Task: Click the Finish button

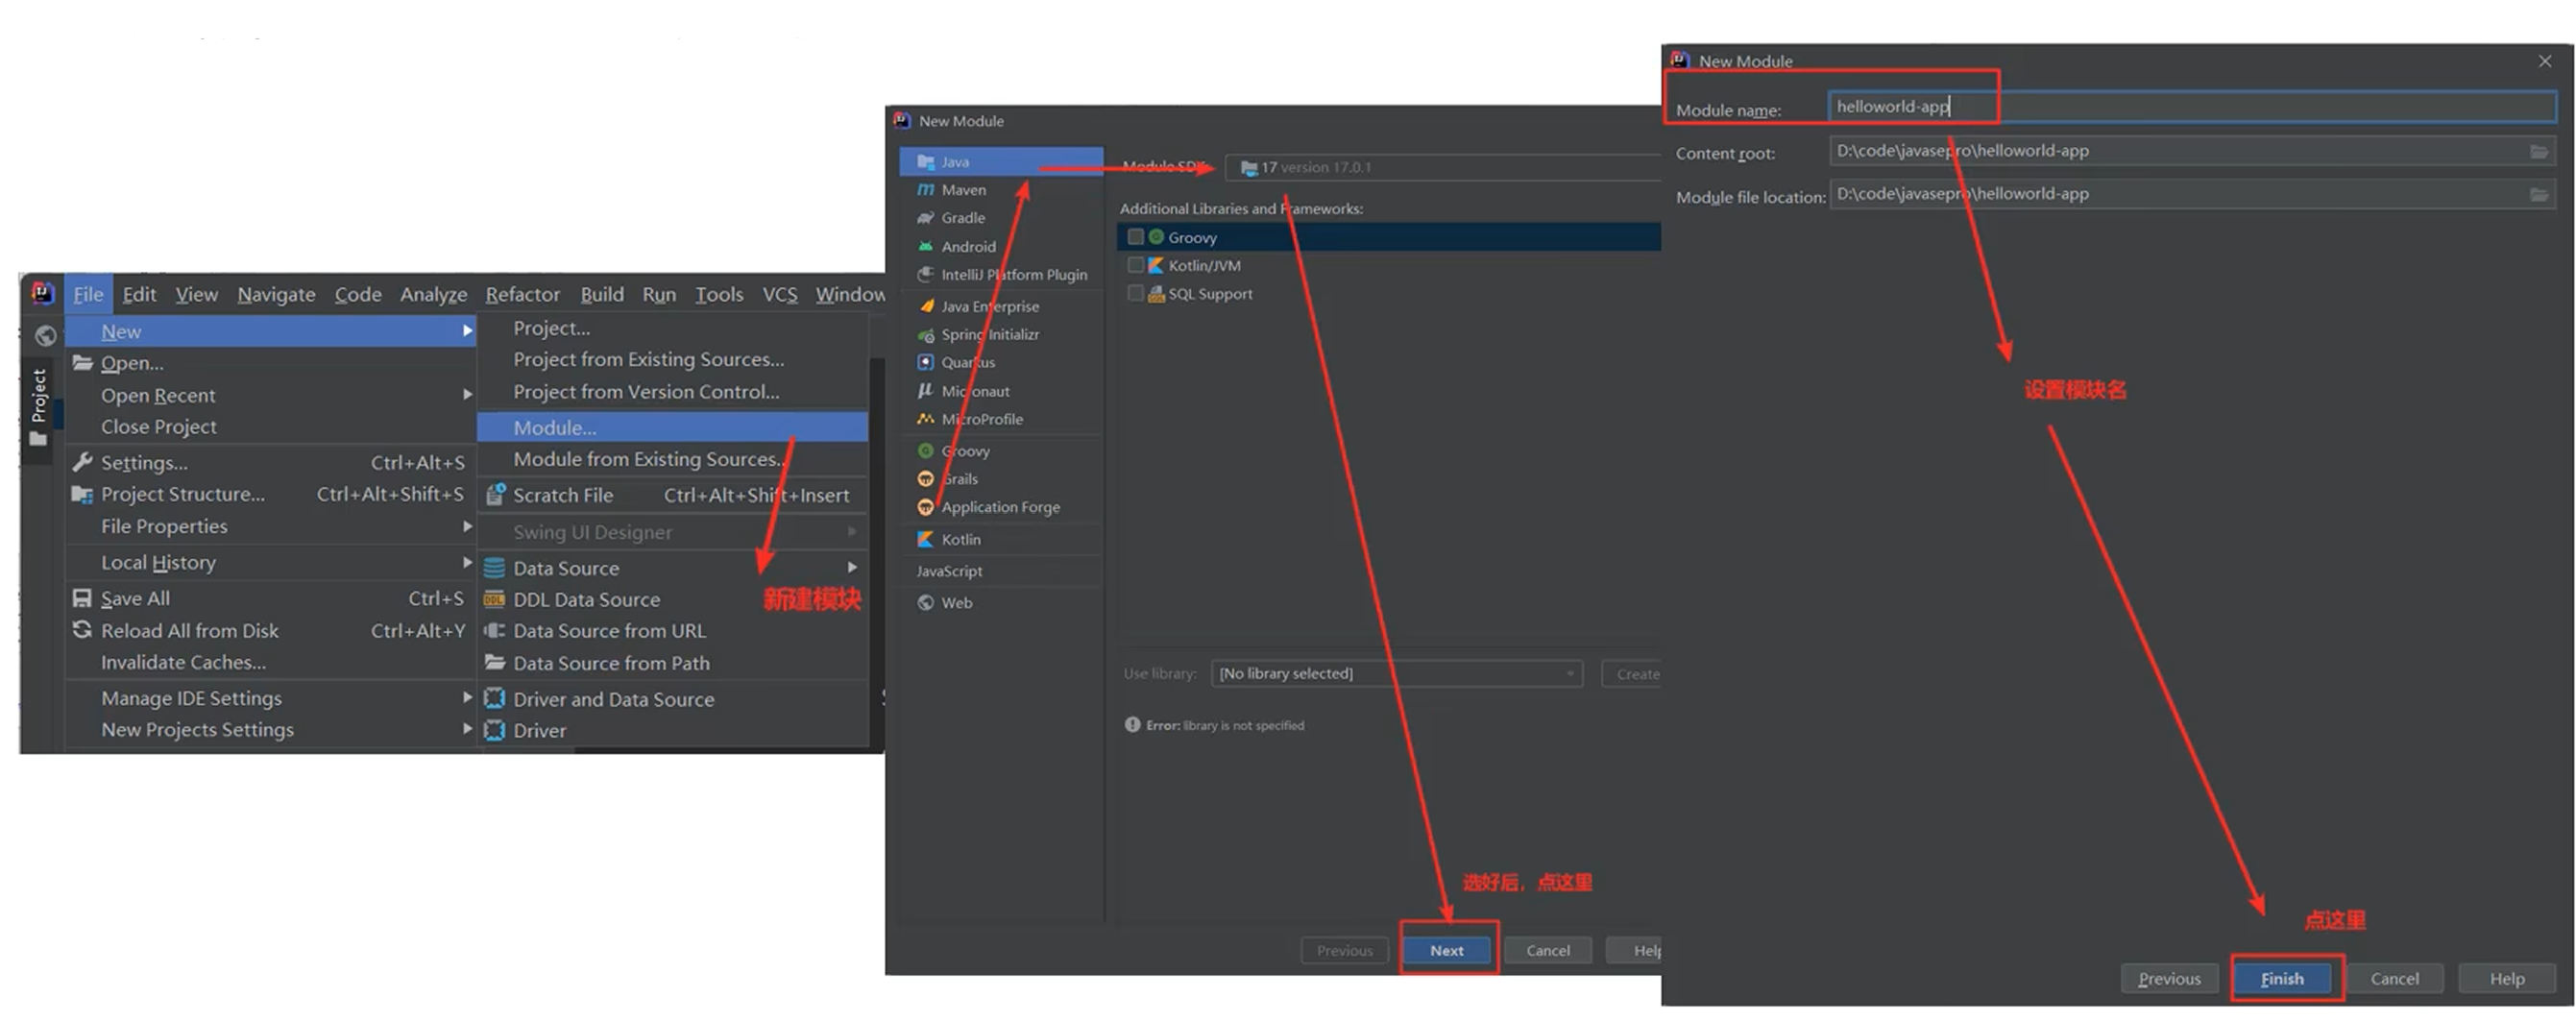Action: click(x=2282, y=978)
